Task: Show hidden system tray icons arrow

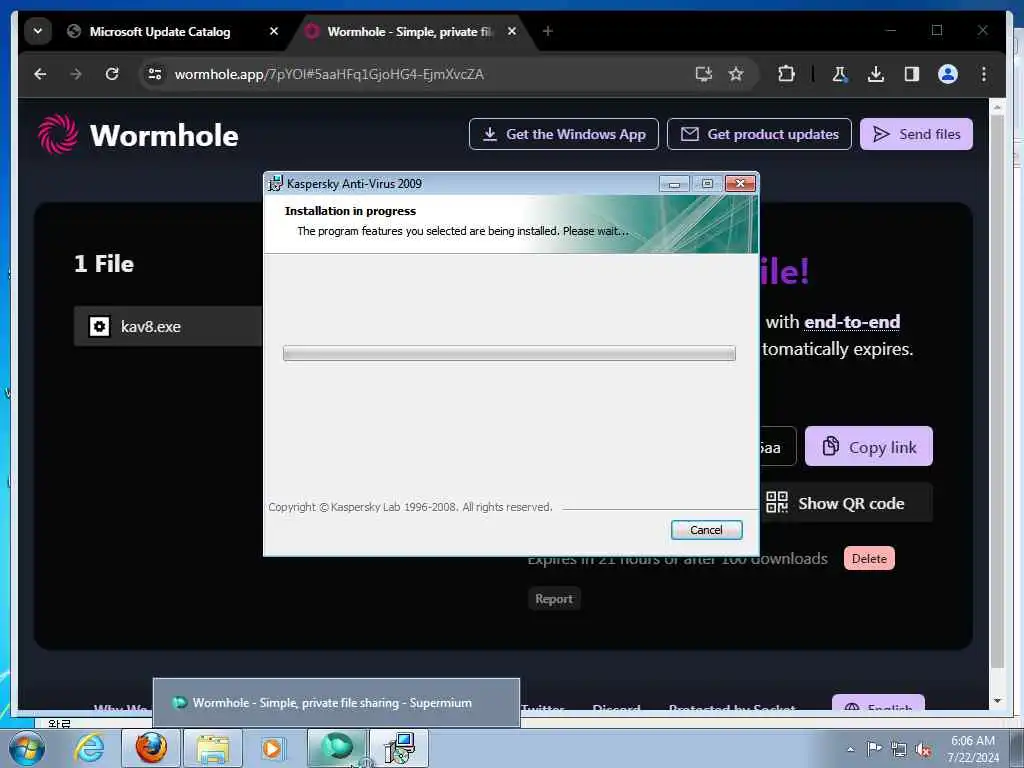Action: click(x=850, y=749)
